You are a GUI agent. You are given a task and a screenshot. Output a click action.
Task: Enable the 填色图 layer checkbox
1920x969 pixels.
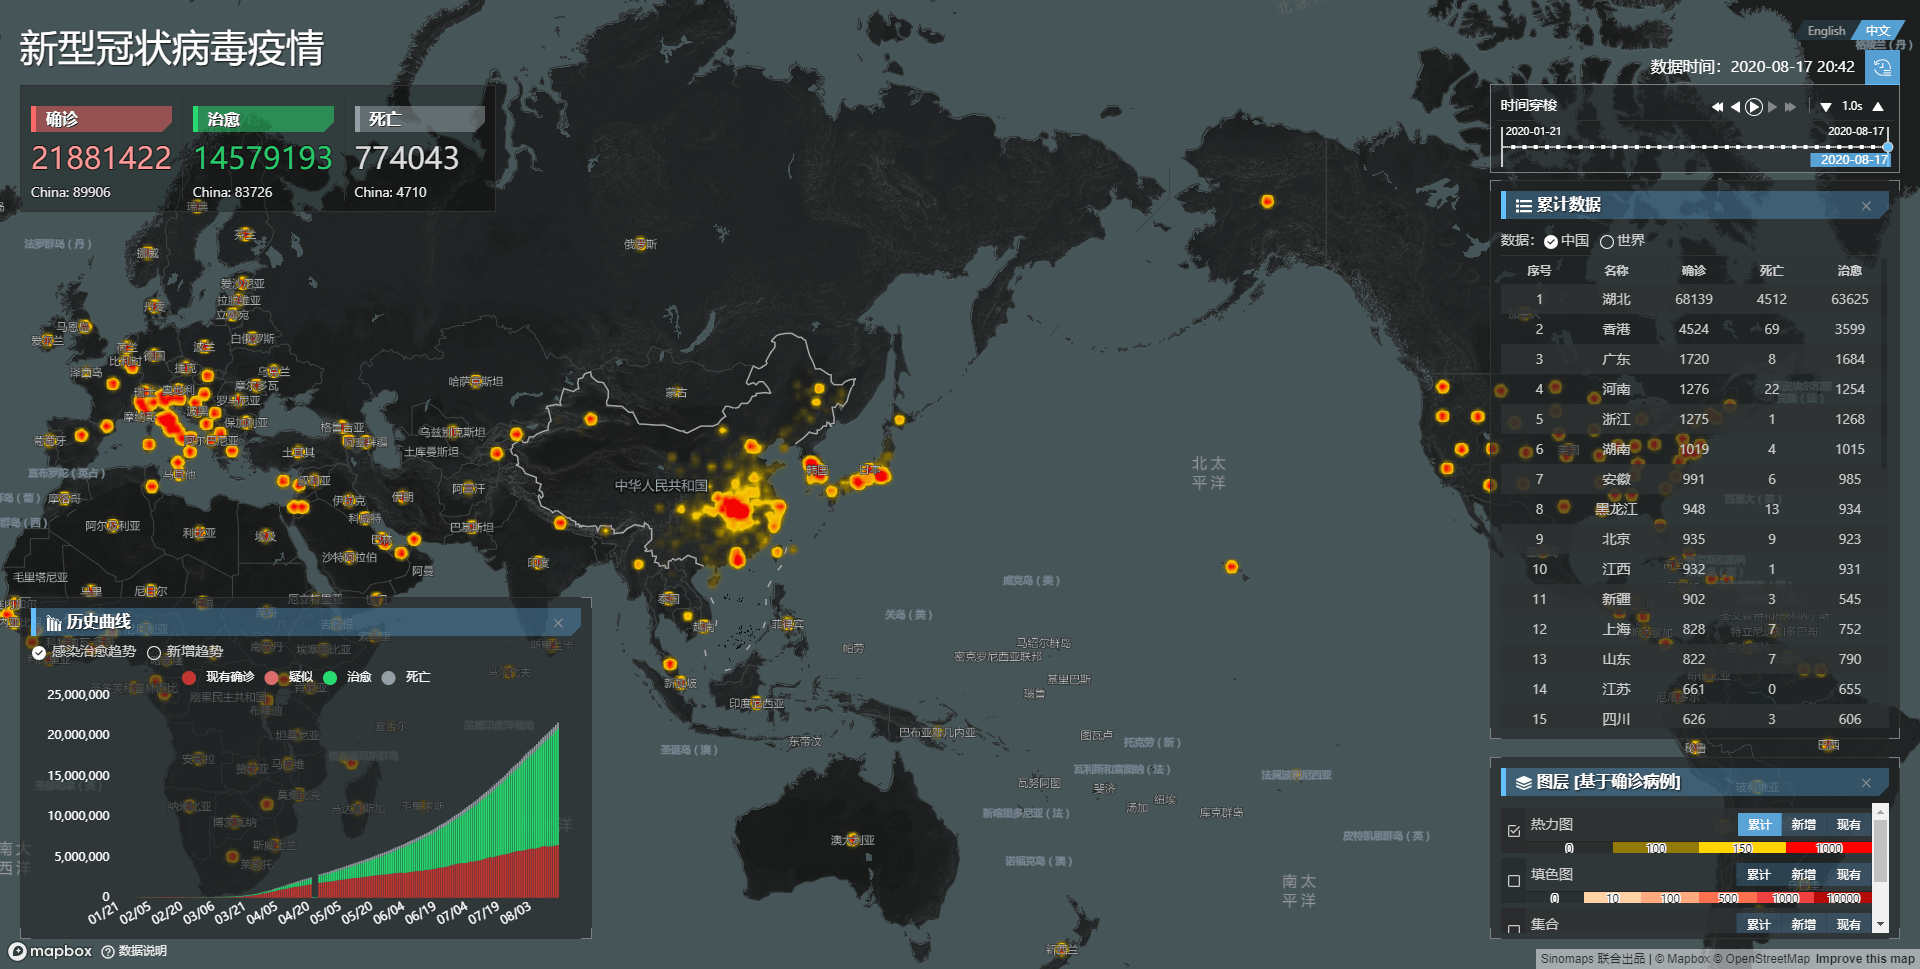[x=1514, y=880]
